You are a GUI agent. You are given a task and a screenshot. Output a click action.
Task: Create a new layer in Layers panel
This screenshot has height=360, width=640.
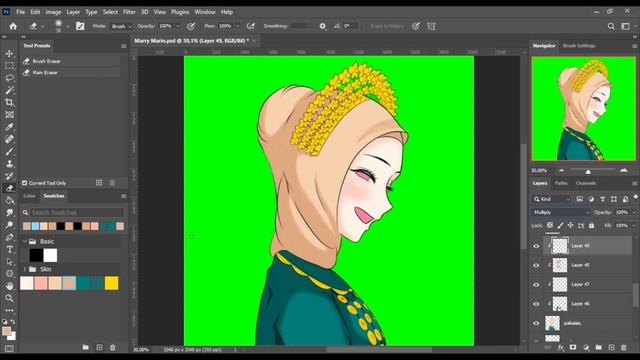(611, 347)
